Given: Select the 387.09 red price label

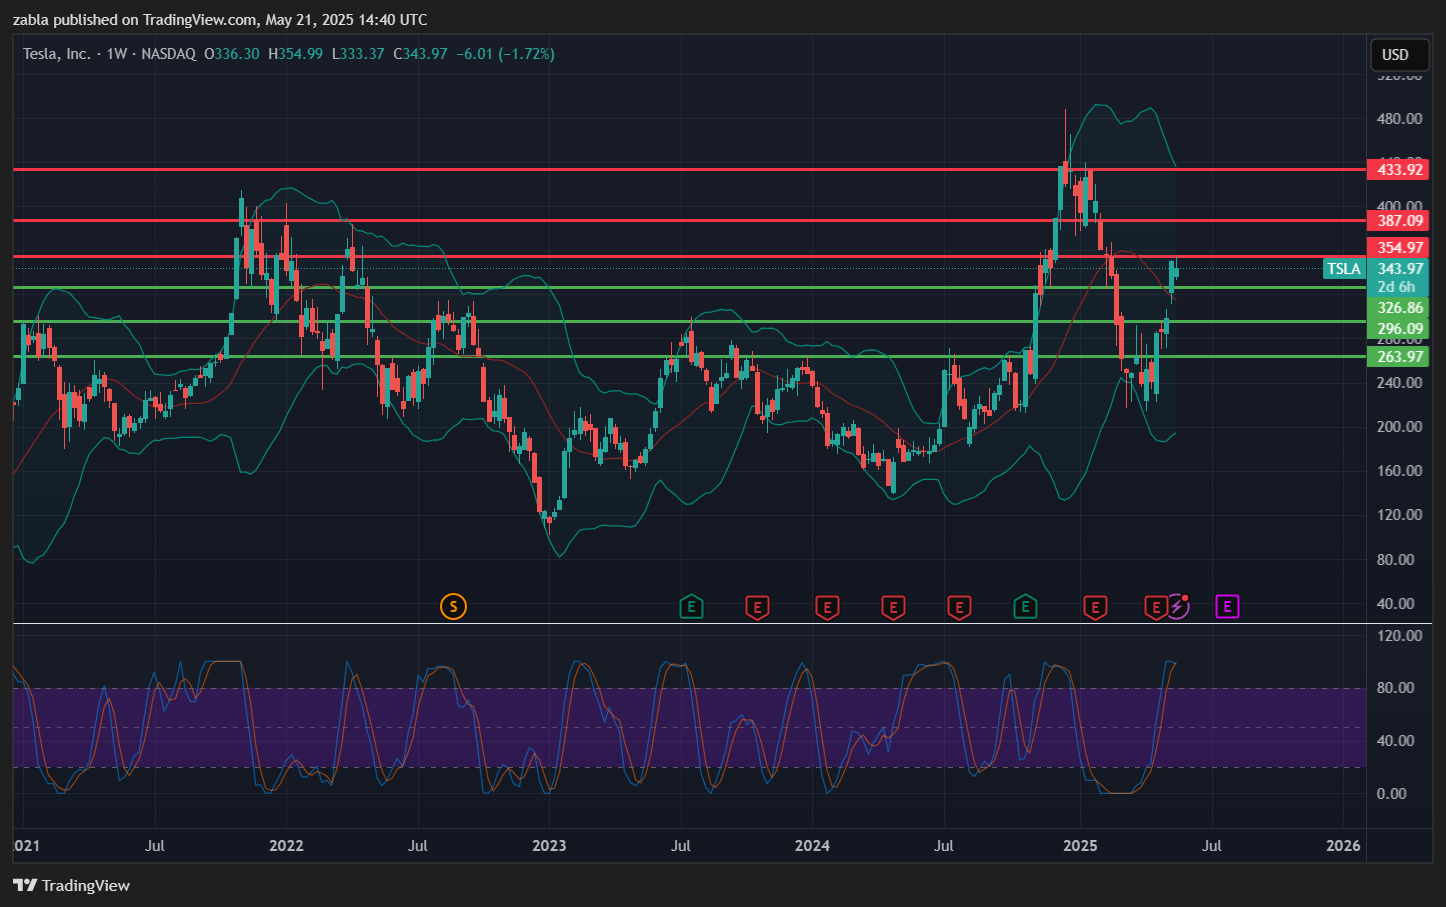Looking at the screenshot, I should click(1398, 221).
